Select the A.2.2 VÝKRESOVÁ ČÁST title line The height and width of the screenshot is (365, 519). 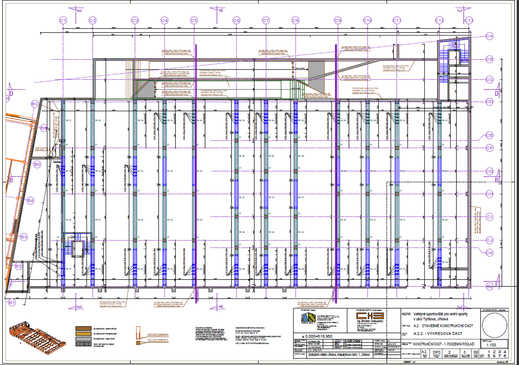pyautogui.click(x=437, y=333)
